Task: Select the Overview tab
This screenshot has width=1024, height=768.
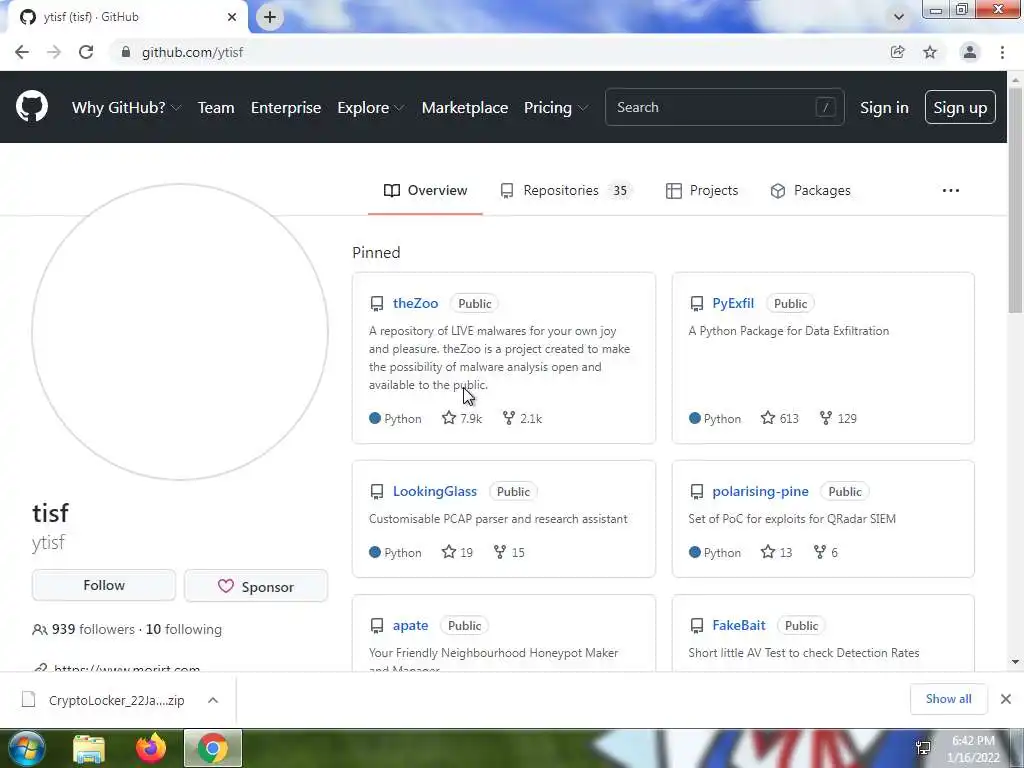Action: click(426, 191)
